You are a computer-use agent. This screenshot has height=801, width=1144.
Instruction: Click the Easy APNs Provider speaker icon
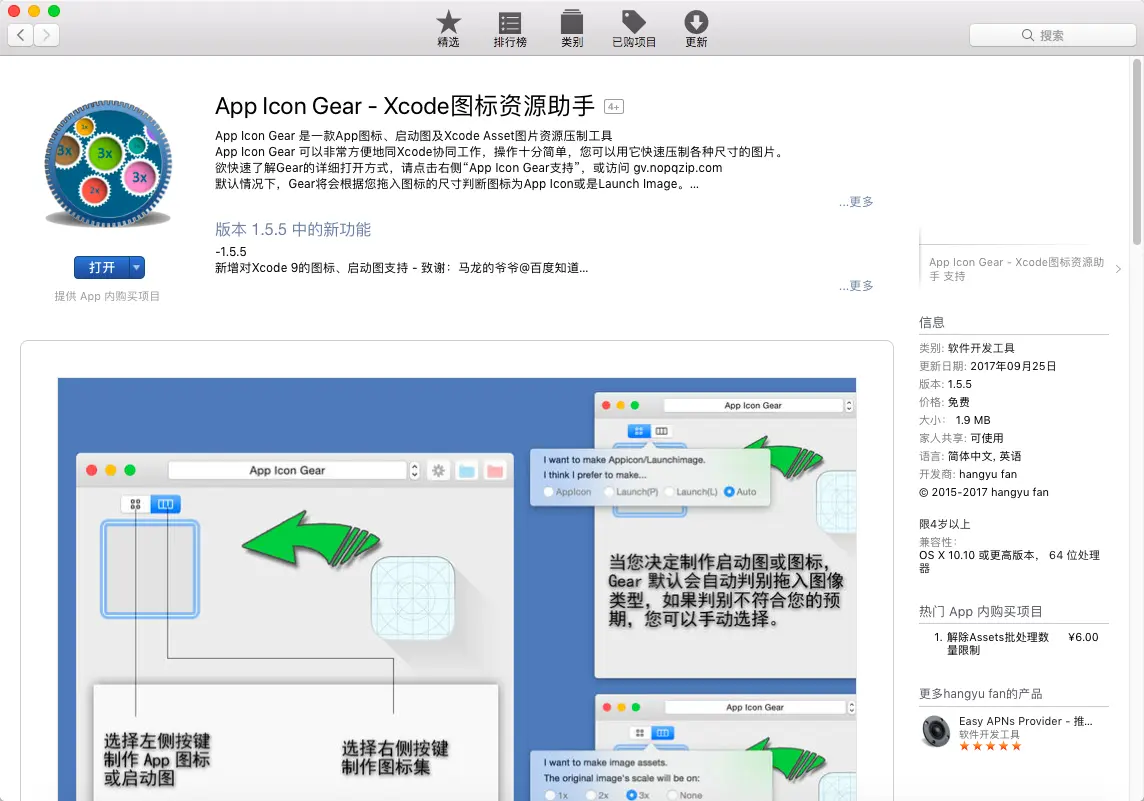pos(936,732)
